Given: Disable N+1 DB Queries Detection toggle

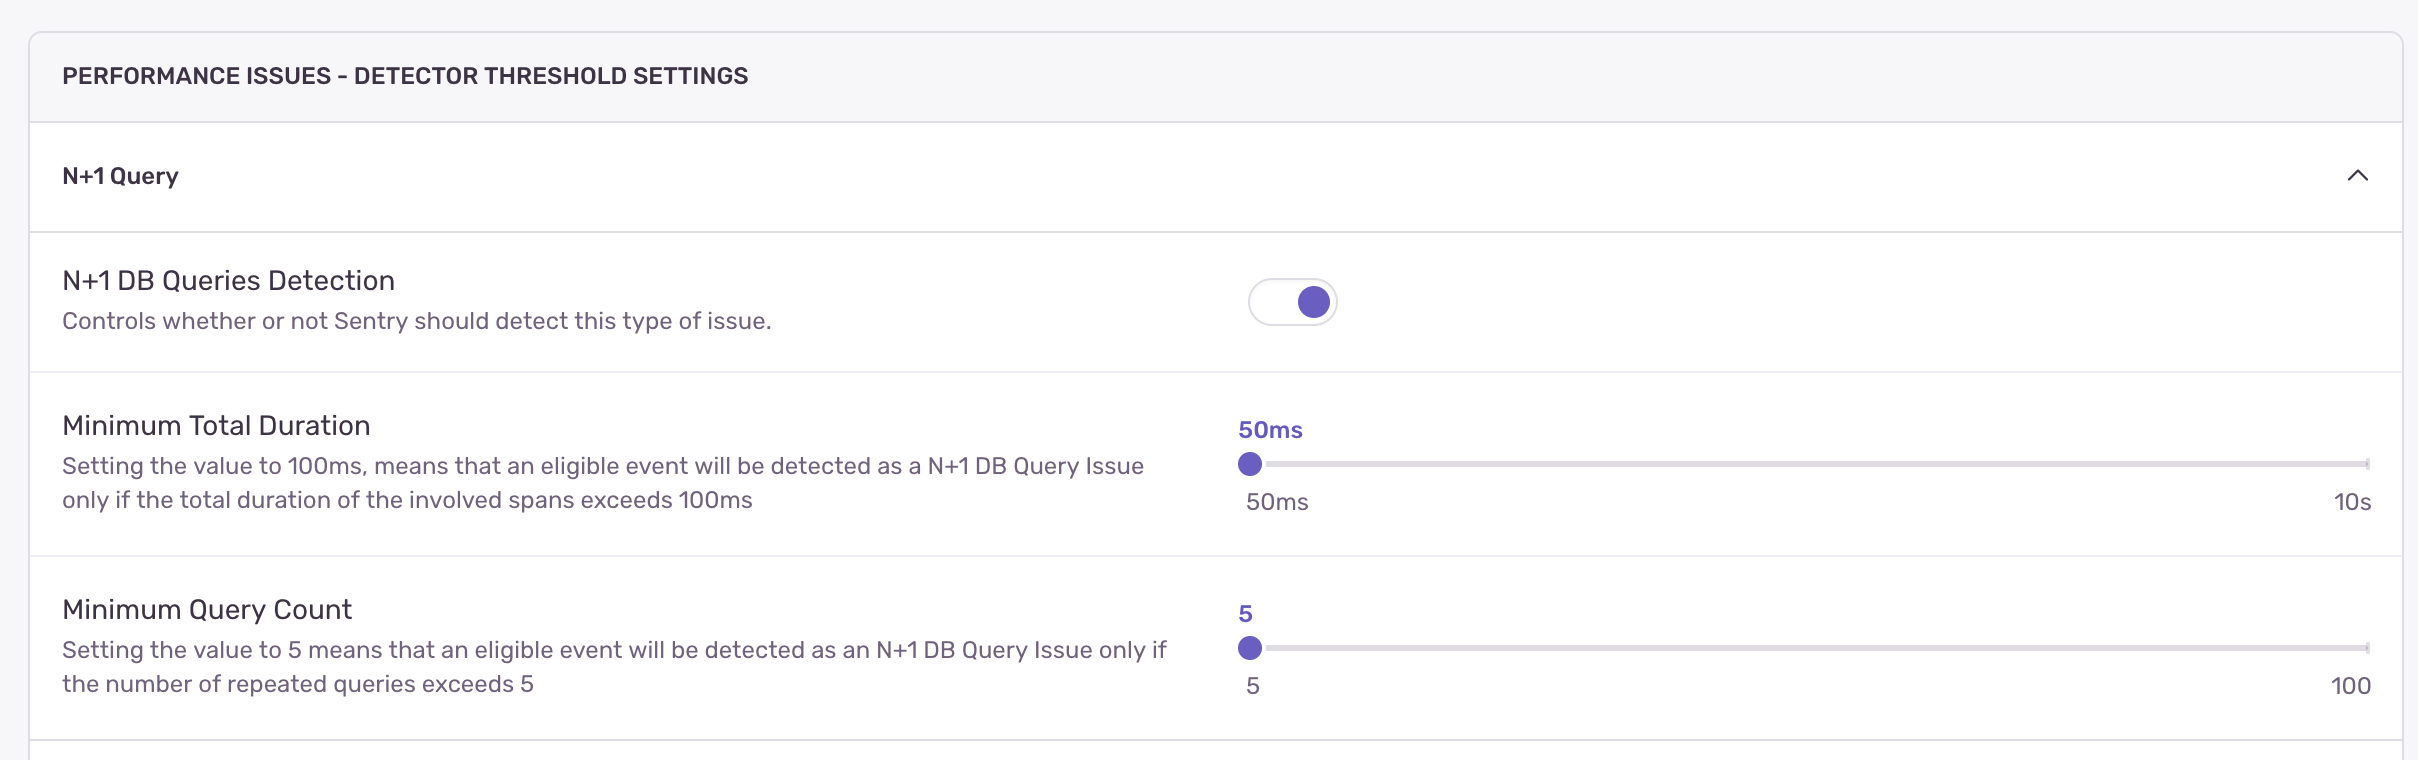Looking at the screenshot, I should pos(1293,302).
